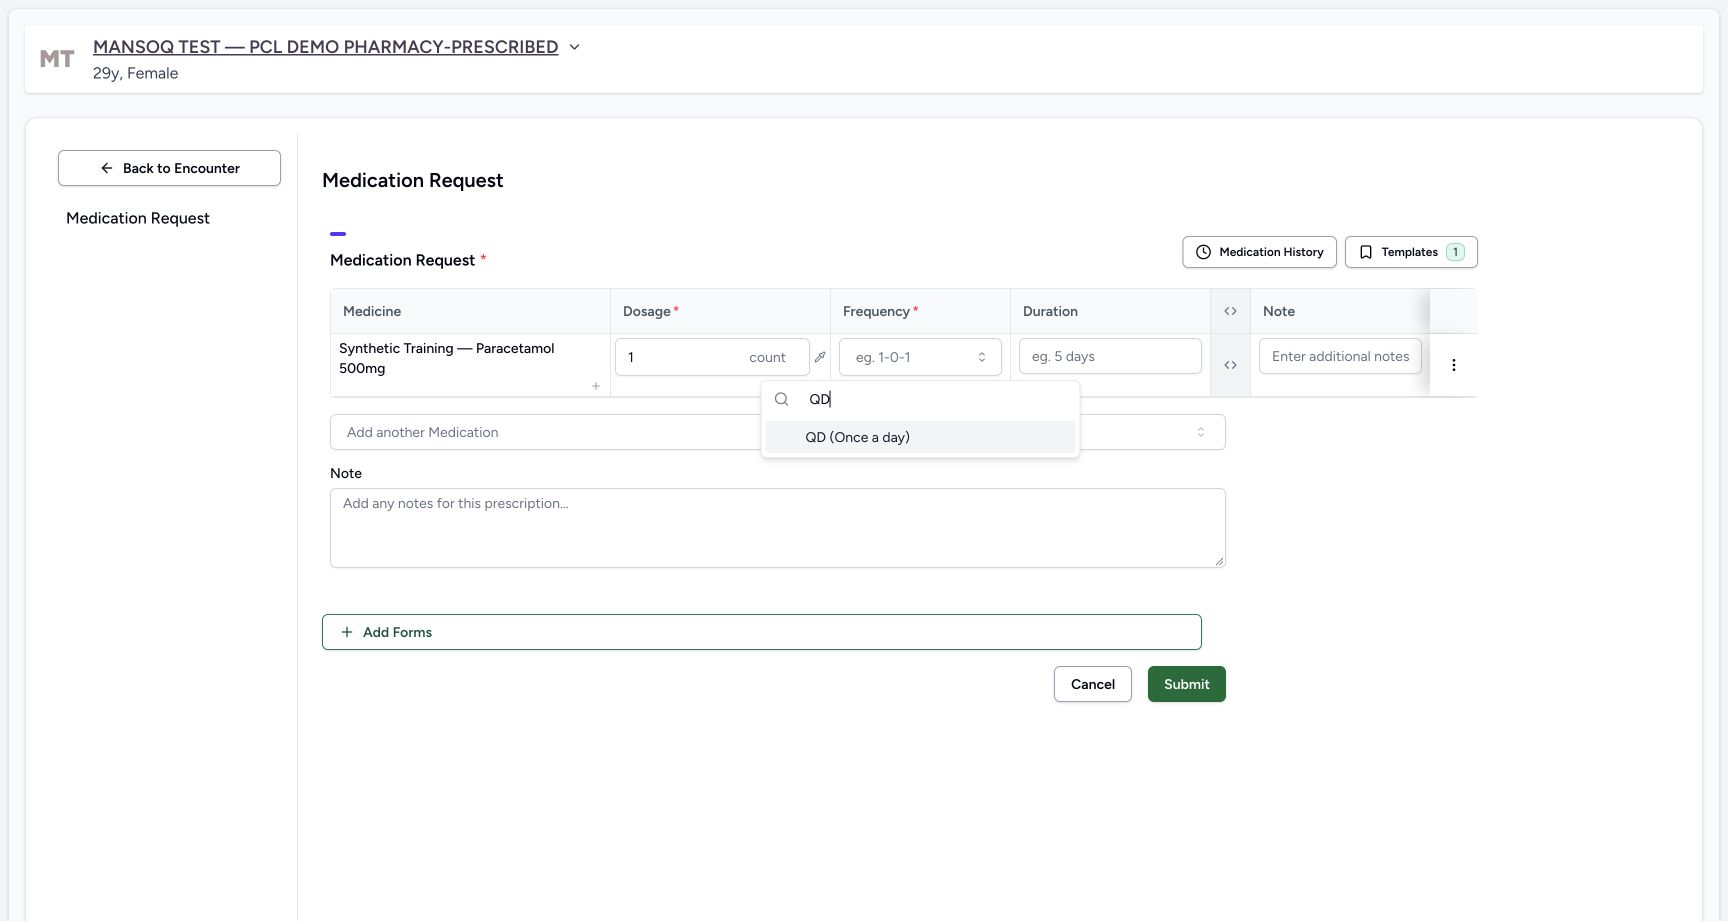Click the bookmark icon in Templates button
1728x921 pixels.
pyautogui.click(x=1366, y=252)
